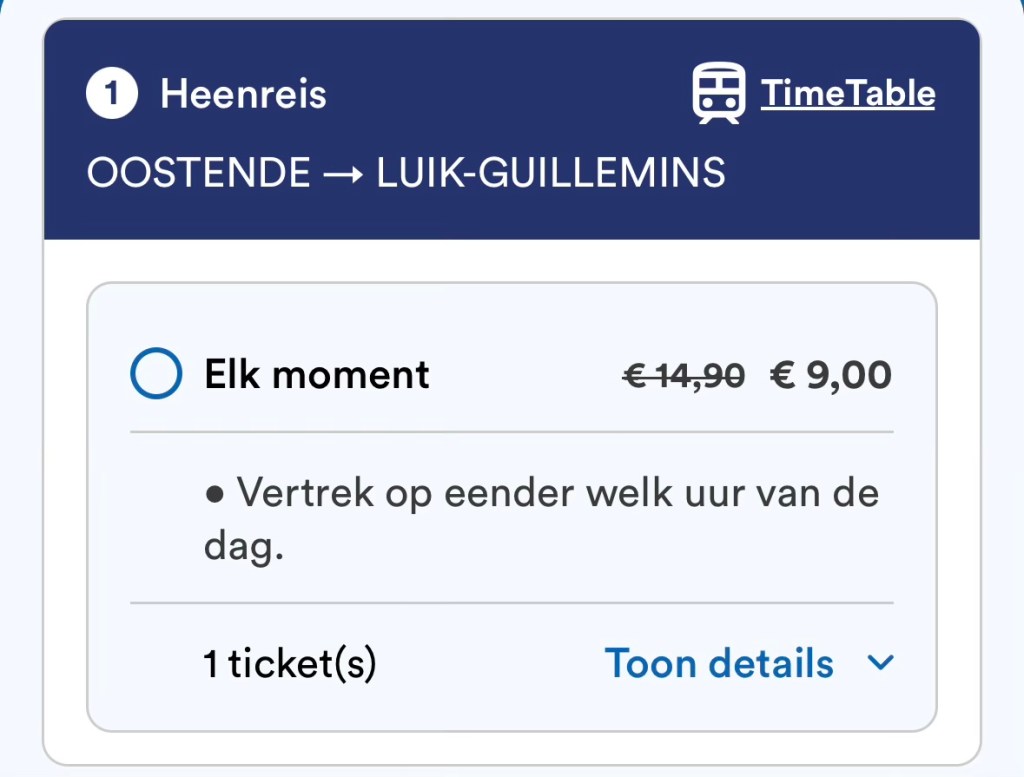
Task: Click the Elk moment fare label
Action: coord(317,375)
